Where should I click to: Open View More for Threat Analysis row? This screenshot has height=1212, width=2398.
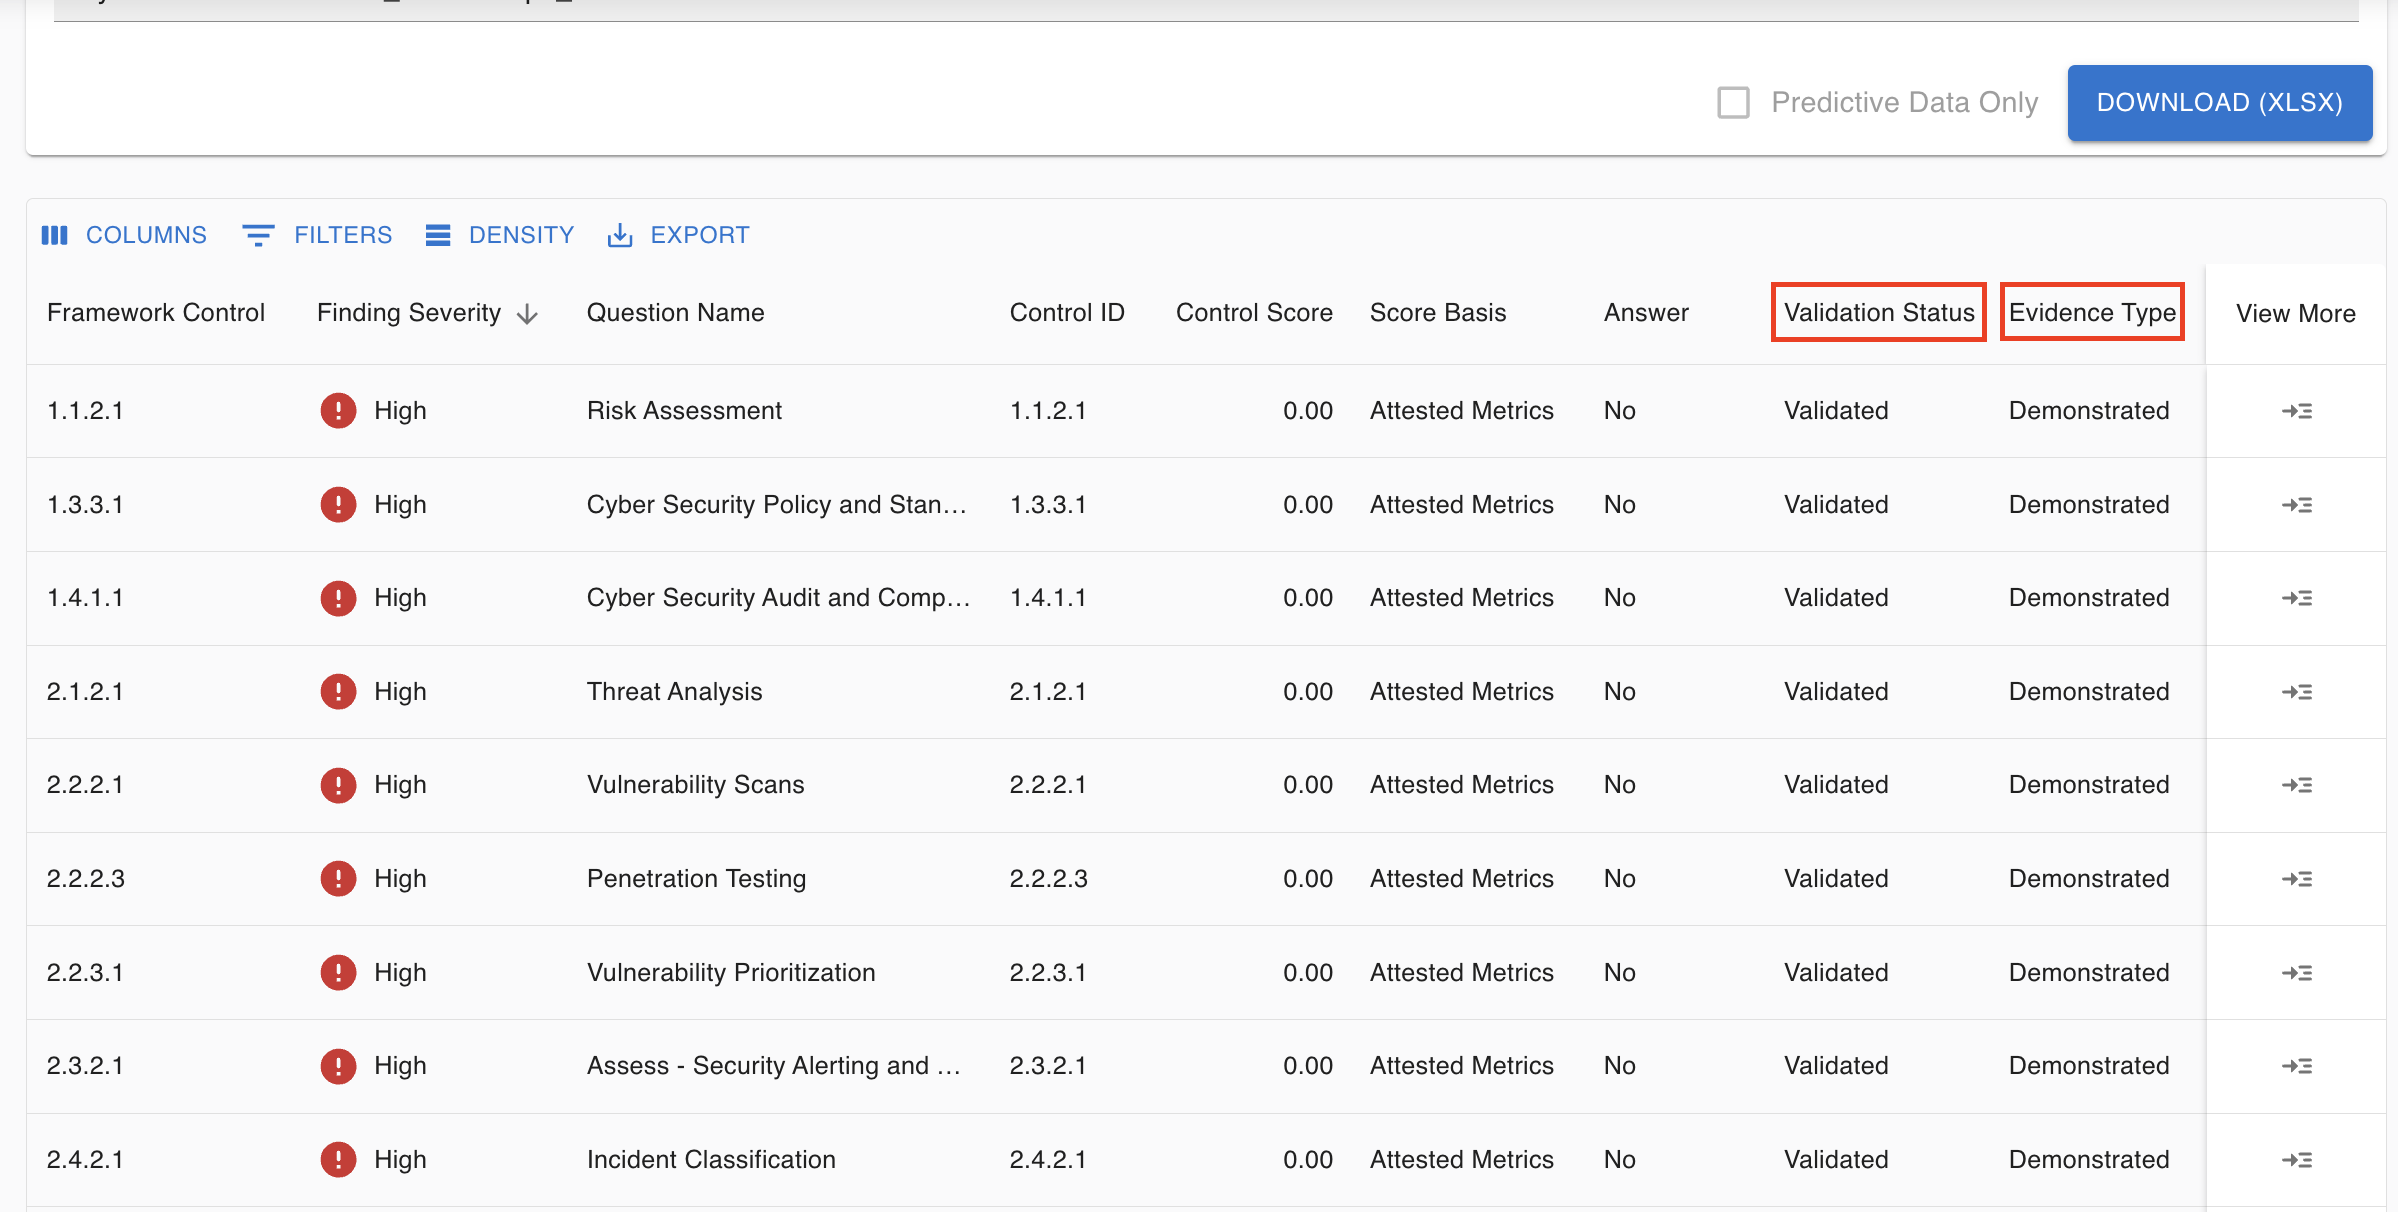click(x=2296, y=692)
